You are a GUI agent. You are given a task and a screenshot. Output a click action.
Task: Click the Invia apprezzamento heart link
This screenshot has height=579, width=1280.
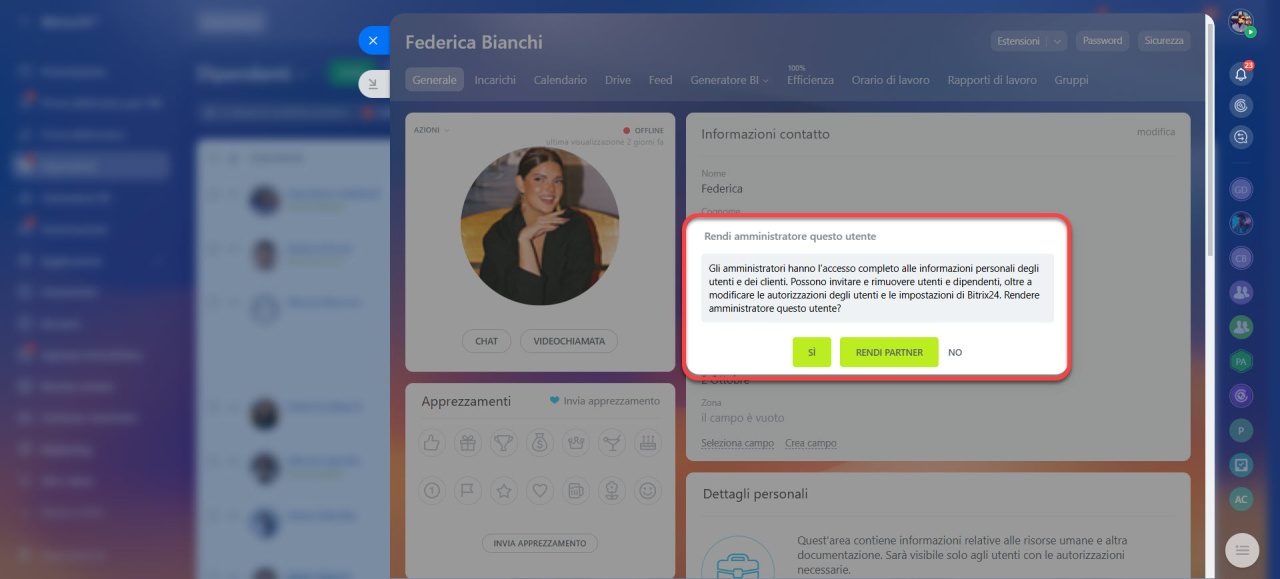[x=605, y=401]
